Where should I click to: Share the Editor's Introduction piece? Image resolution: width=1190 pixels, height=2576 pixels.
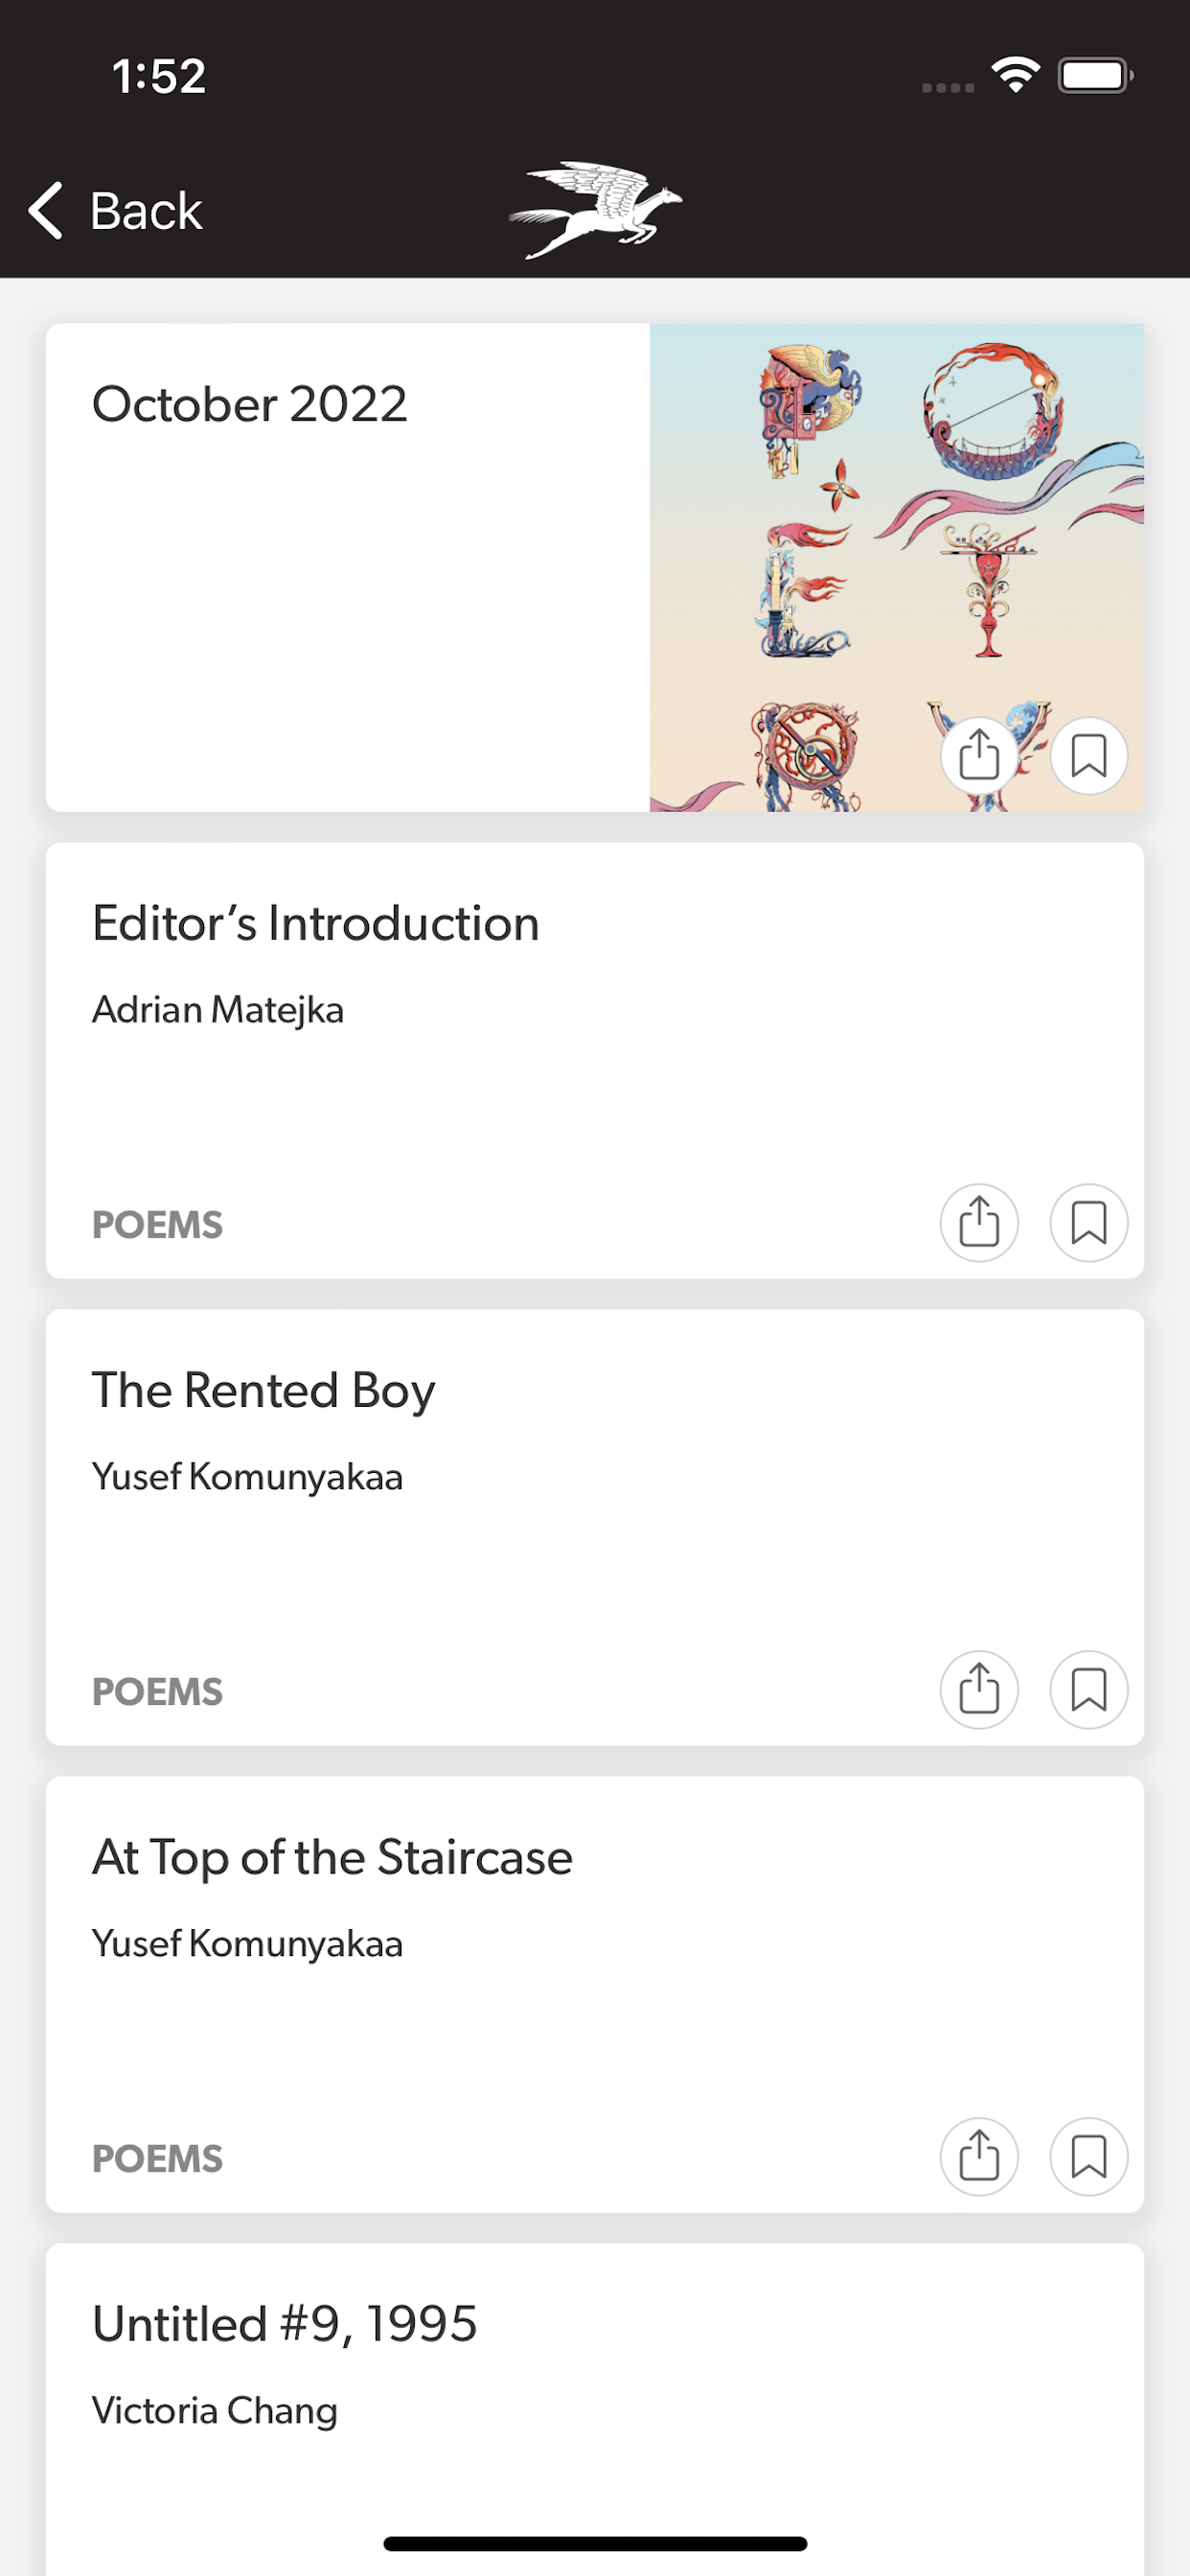[x=979, y=1222]
